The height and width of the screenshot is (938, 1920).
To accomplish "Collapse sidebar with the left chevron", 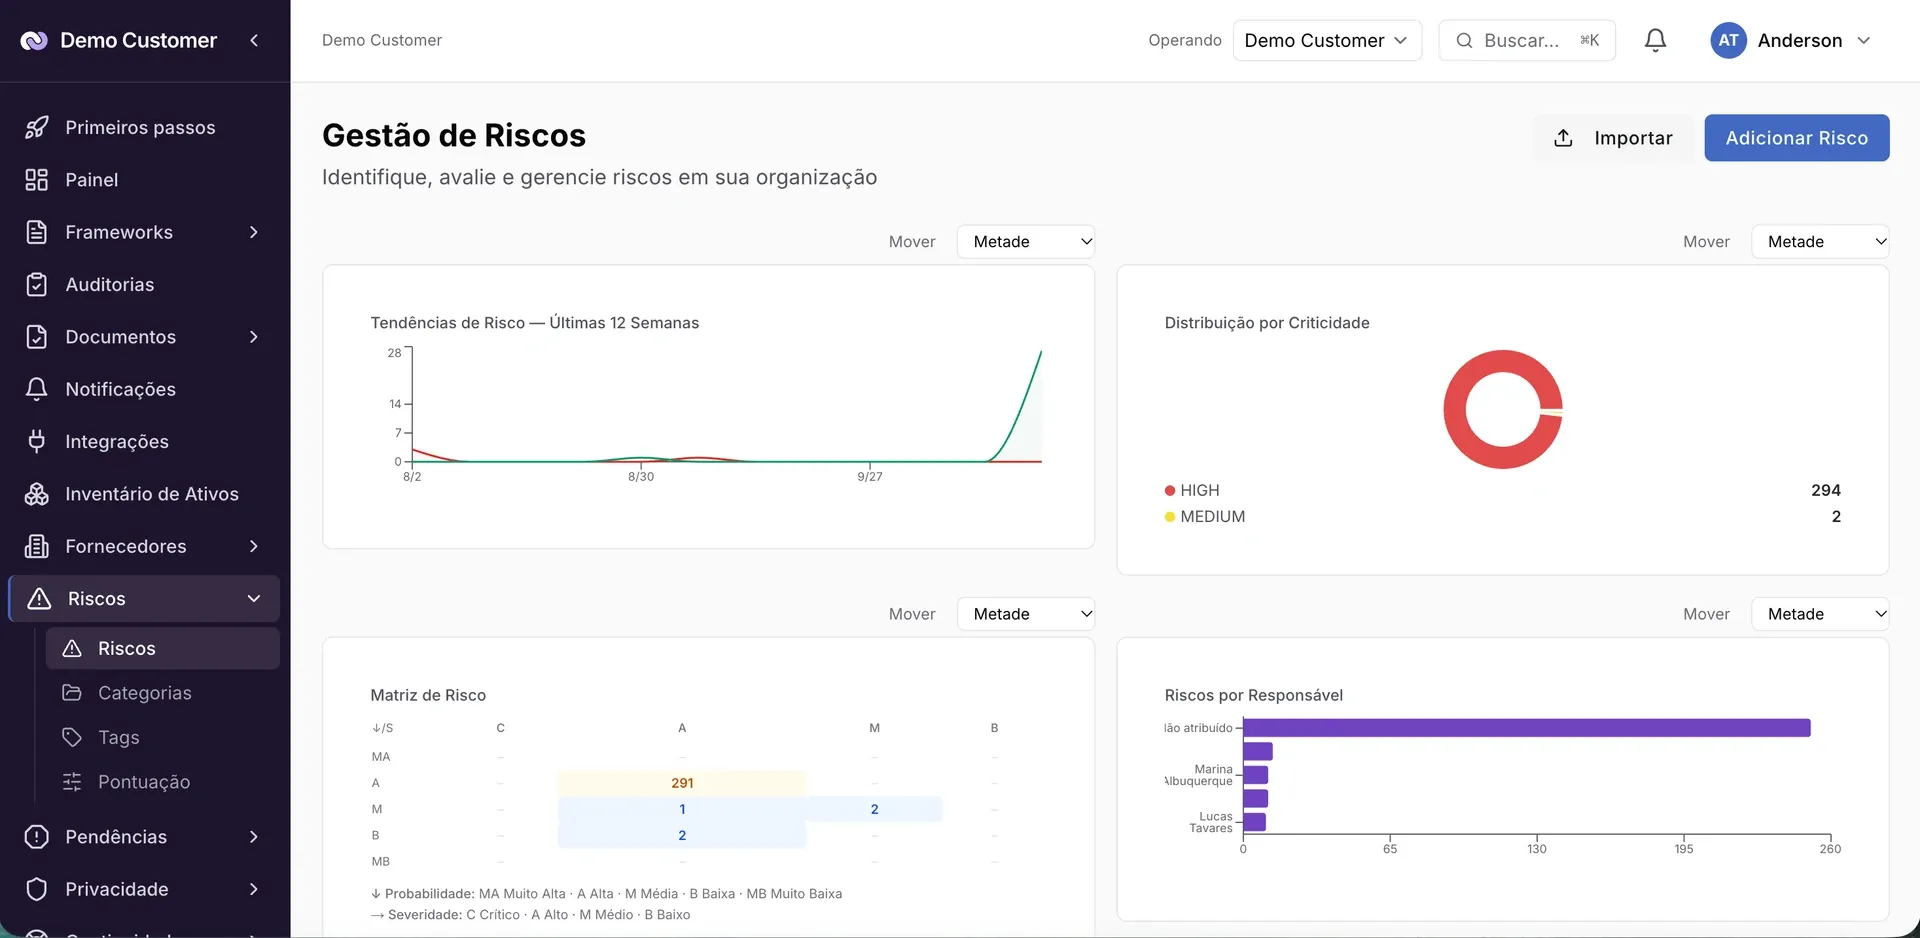I will click(254, 40).
